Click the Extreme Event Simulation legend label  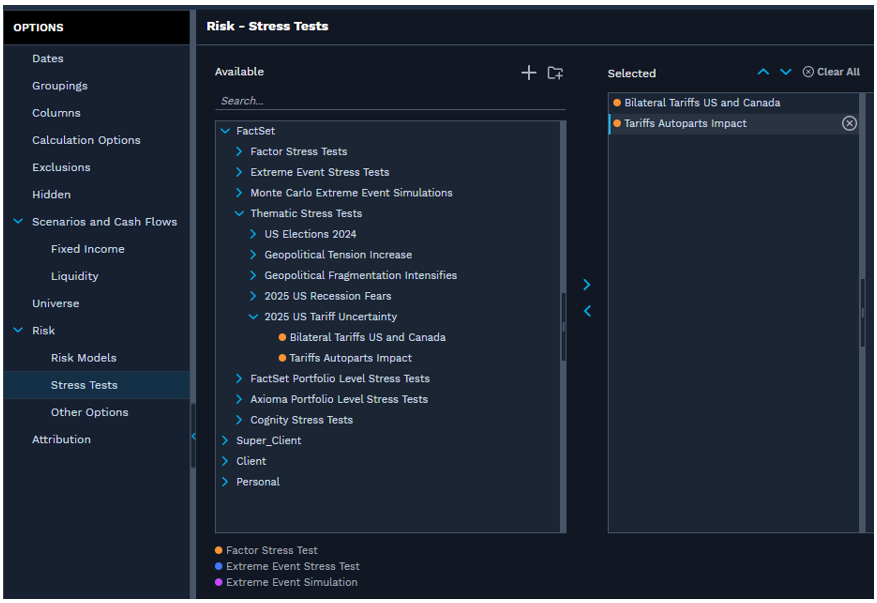click(x=291, y=582)
